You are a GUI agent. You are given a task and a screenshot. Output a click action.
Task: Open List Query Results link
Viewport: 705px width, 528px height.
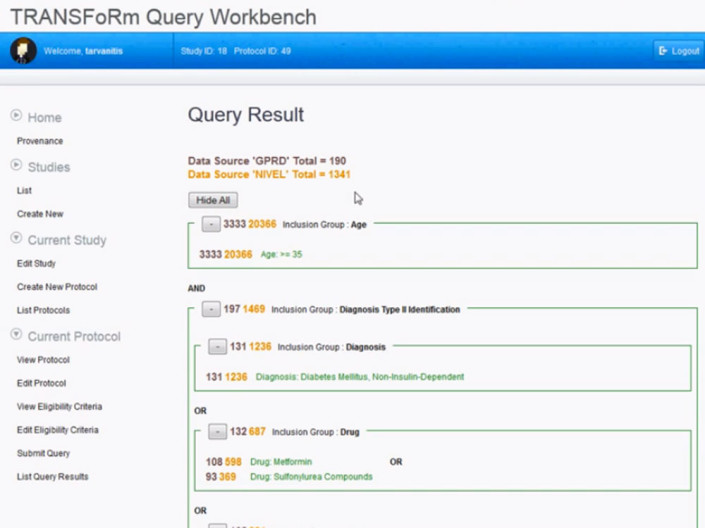(x=53, y=477)
